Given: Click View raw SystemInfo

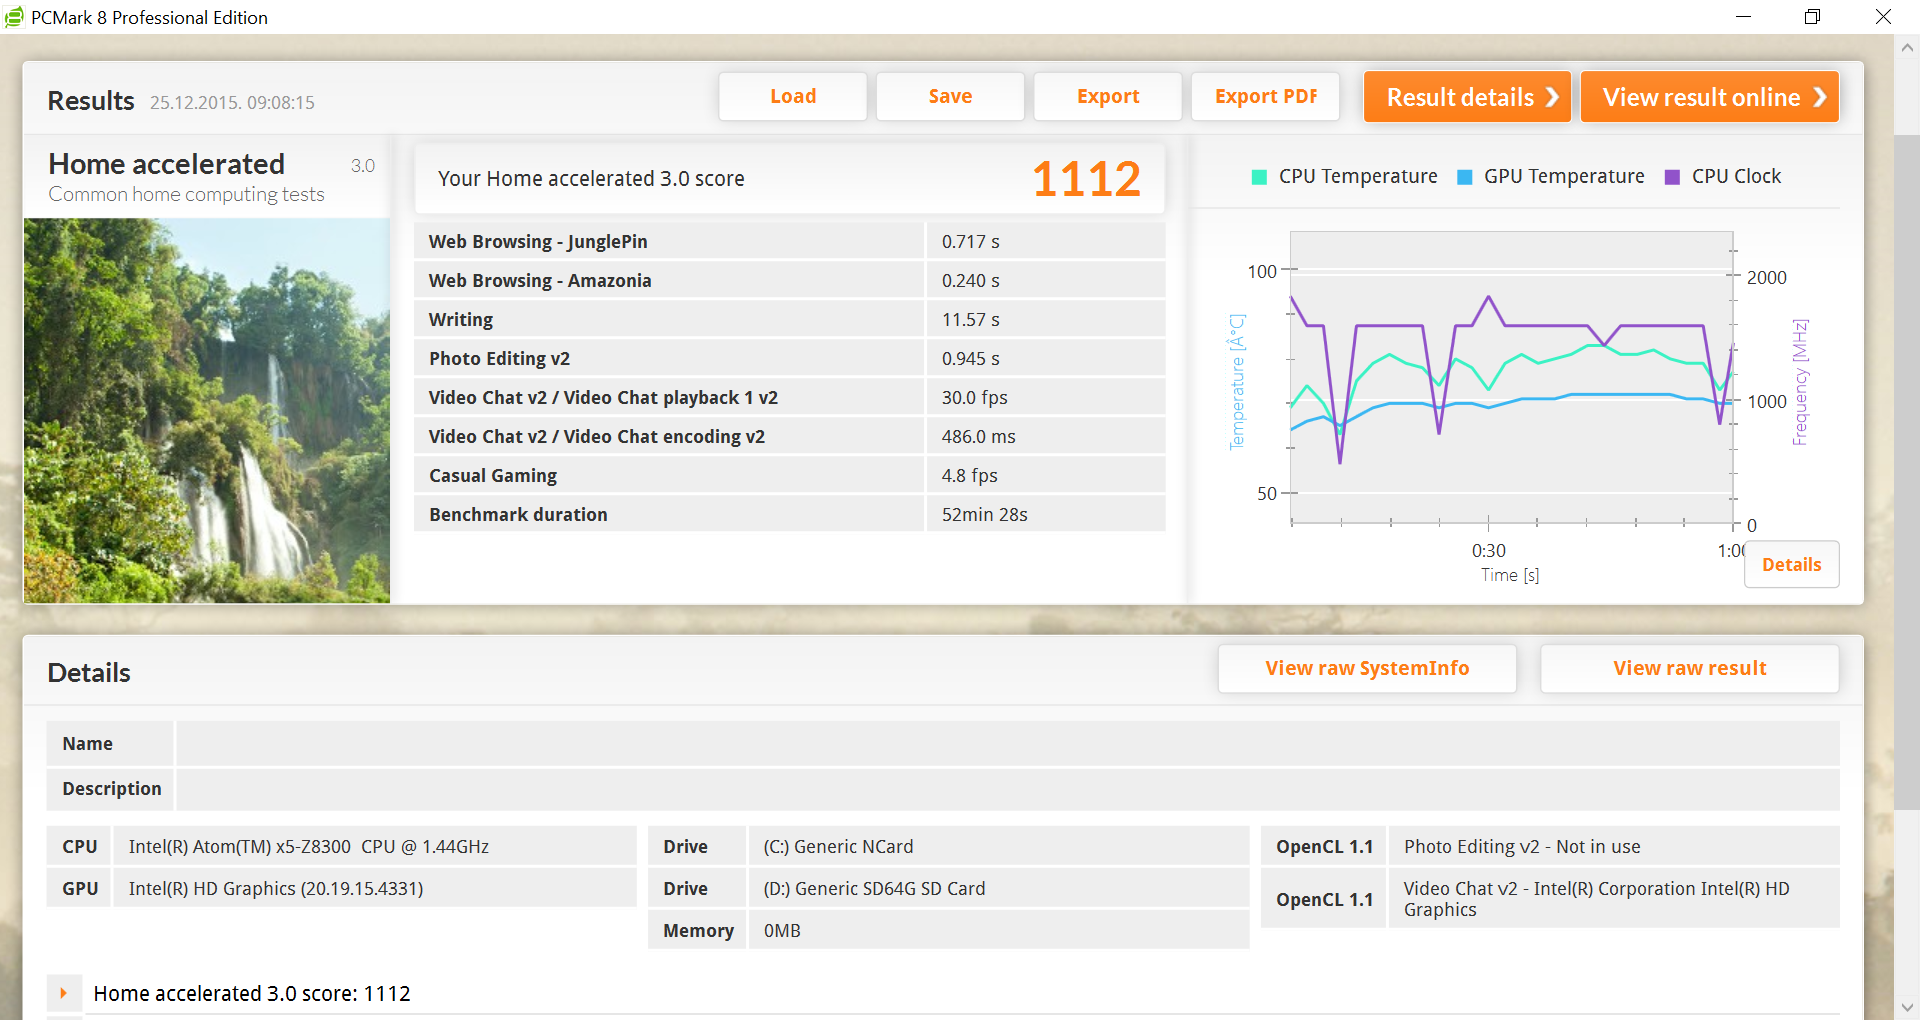Looking at the screenshot, I should (1366, 669).
